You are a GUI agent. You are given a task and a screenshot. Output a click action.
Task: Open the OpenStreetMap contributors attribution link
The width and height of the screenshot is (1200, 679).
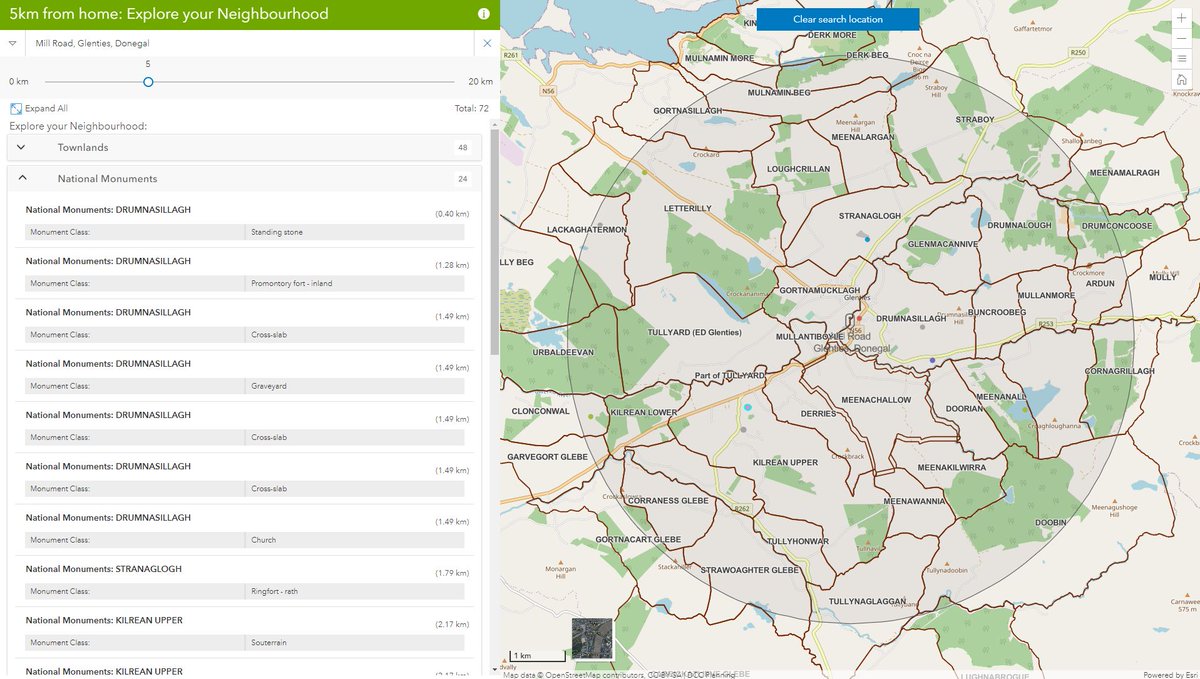594,674
